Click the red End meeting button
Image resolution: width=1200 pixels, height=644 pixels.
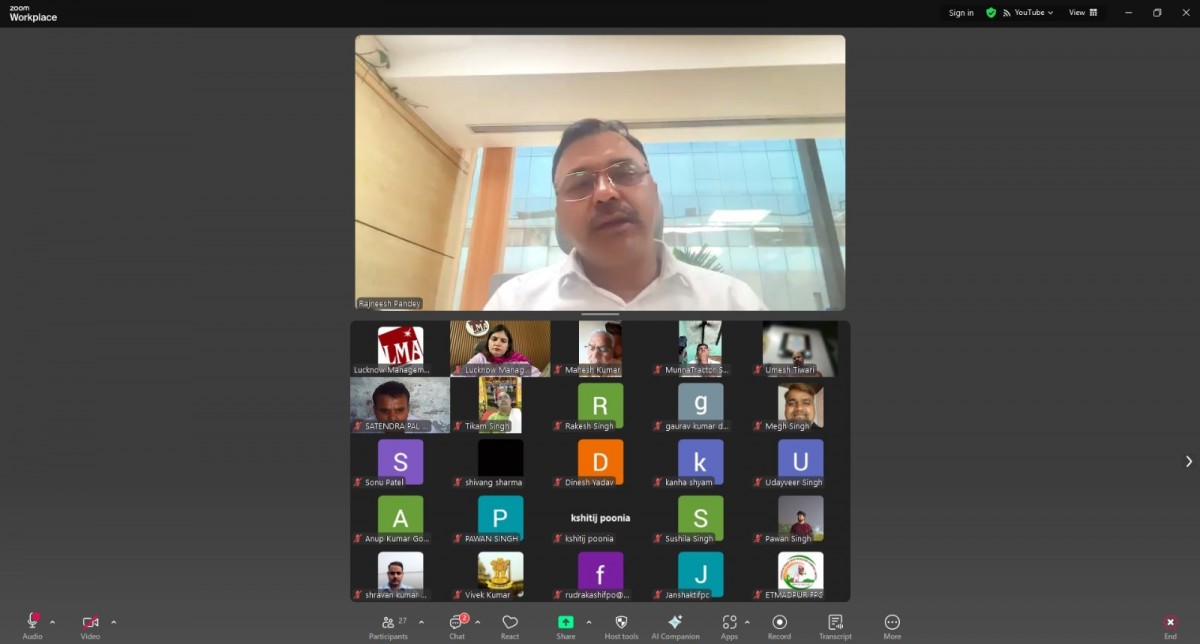coord(1170,626)
